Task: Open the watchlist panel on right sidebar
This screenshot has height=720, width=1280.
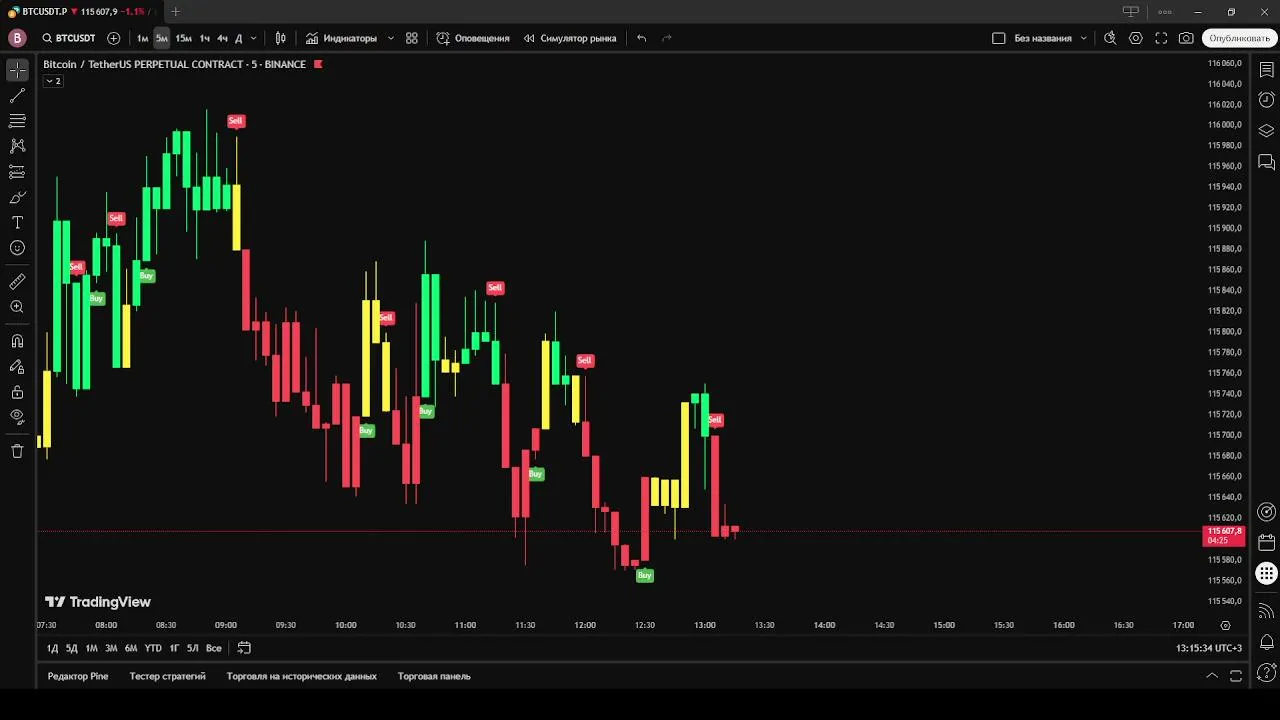Action: pyautogui.click(x=1266, y=70)
